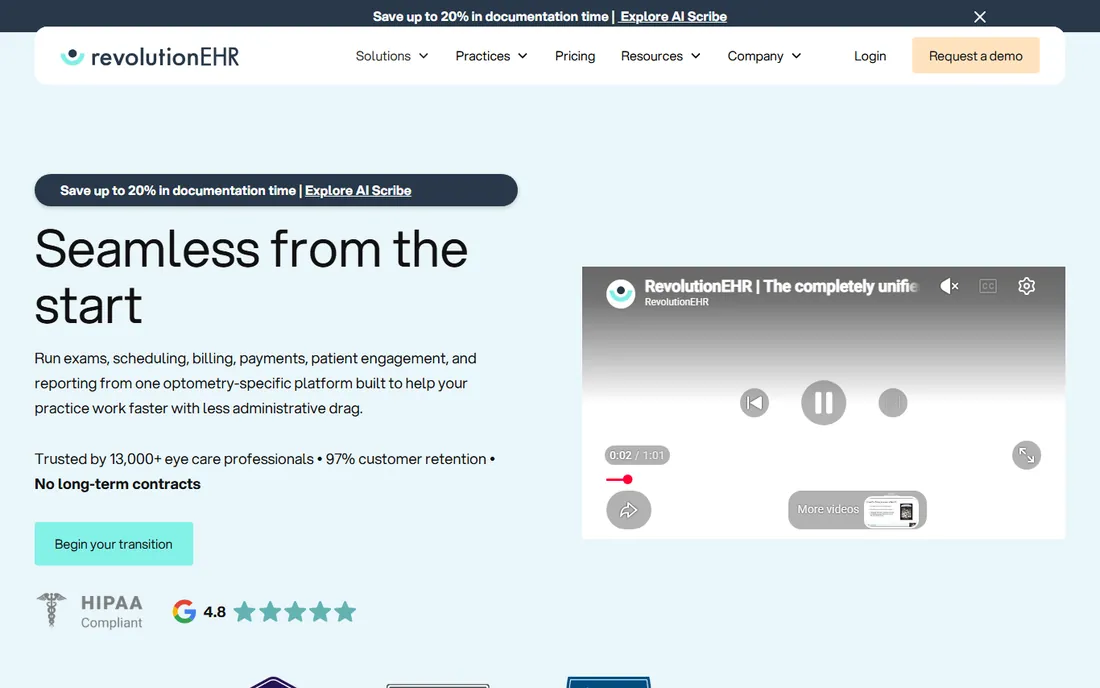Expand the Resources dropdown menu
This screenshot has width=1100, height=688.
coord(660,56)
